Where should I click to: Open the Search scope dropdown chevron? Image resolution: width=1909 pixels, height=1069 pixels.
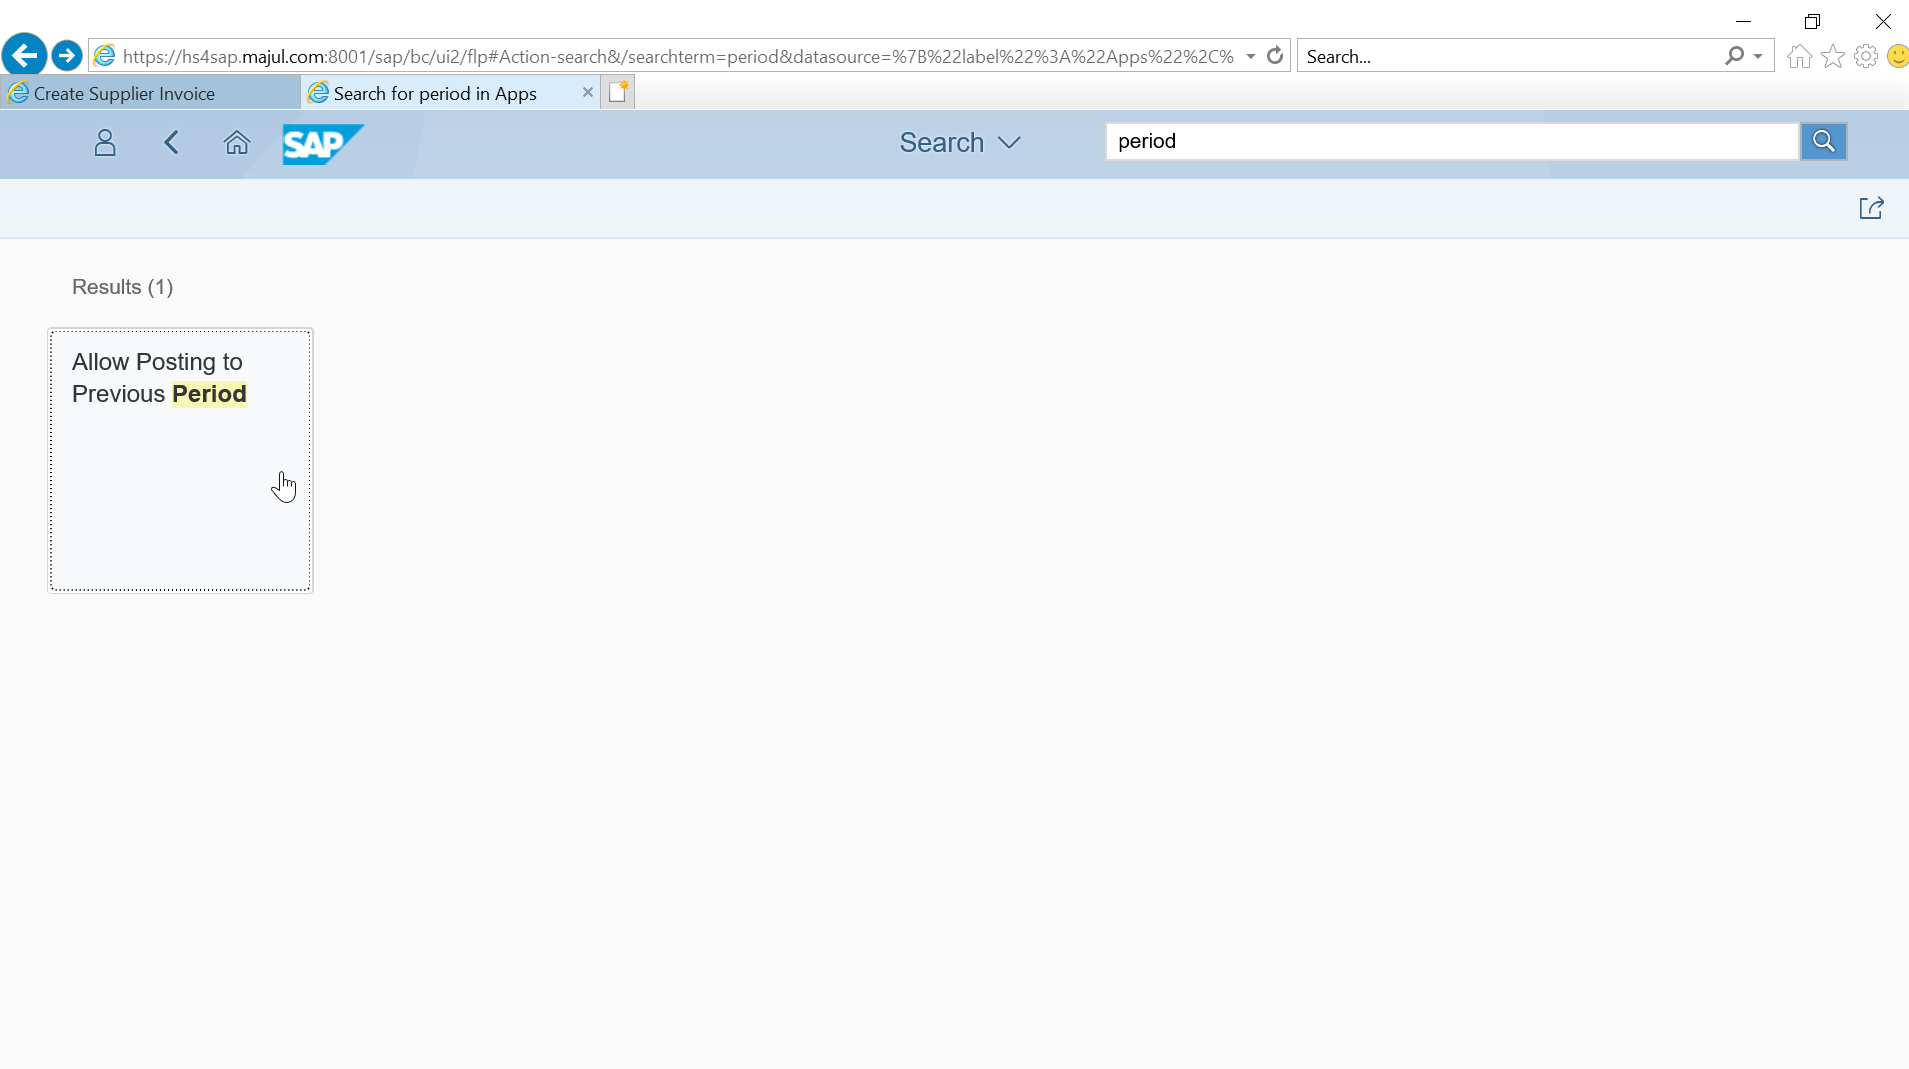point(1009,143)
